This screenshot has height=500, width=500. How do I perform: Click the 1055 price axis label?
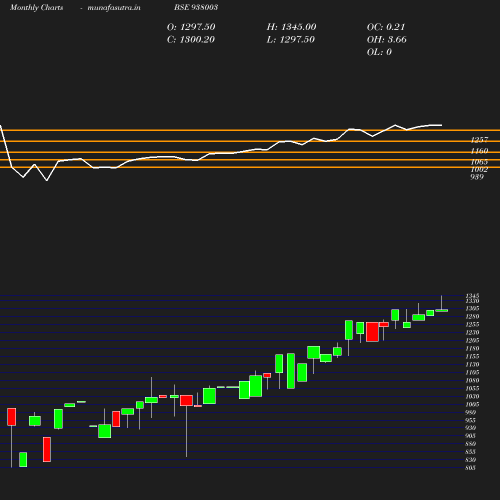coord(472,388)
